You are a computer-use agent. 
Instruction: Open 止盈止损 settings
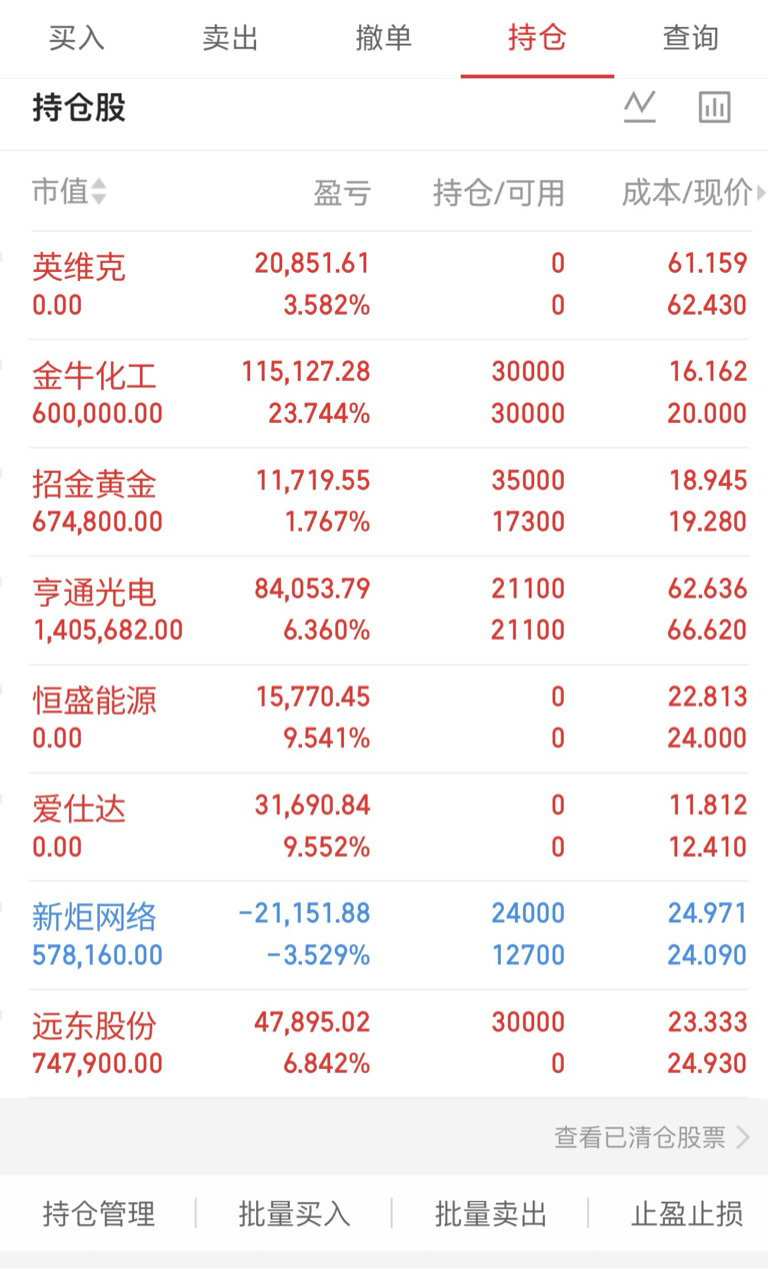click(687, 1214)
